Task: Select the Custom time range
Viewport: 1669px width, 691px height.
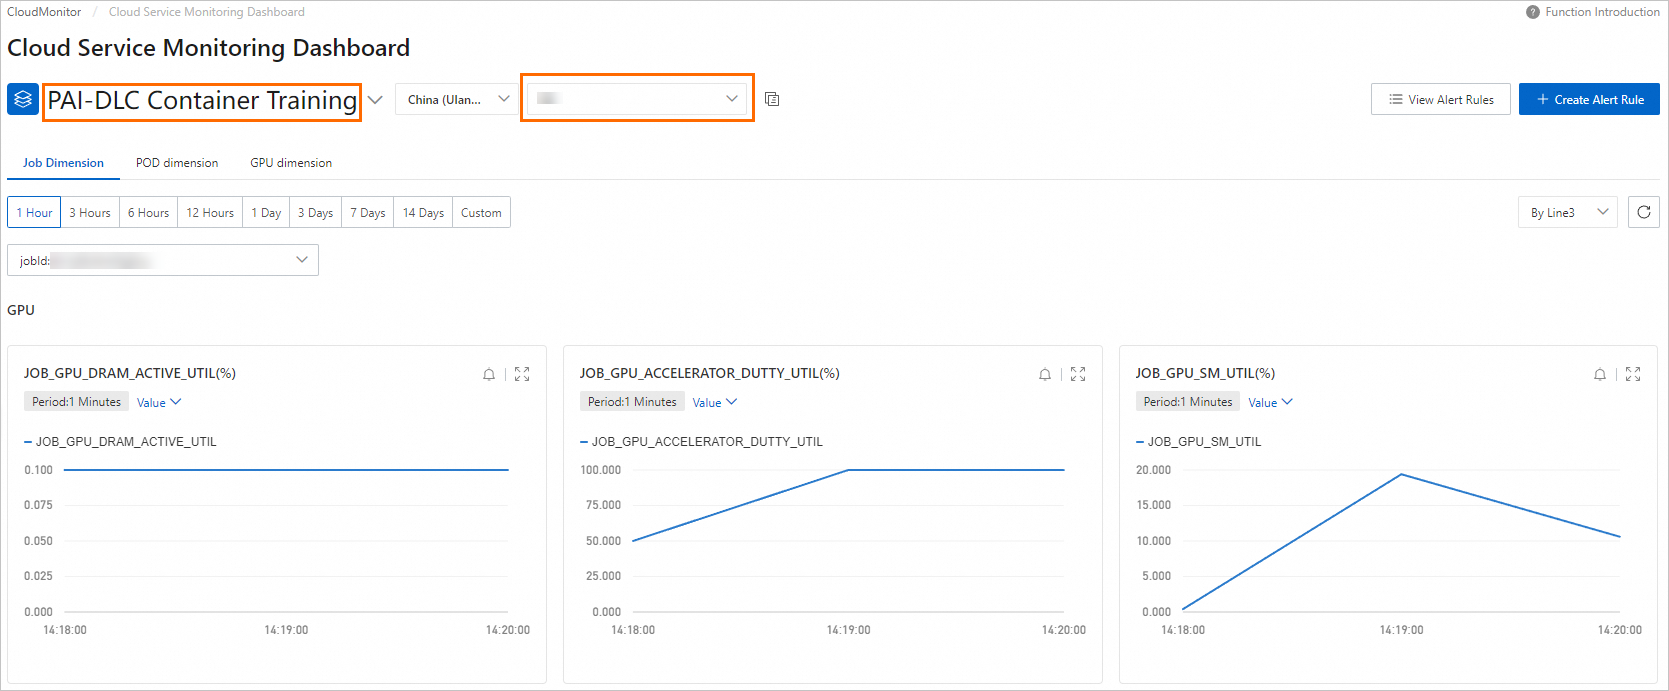Action: coord(481,212)
